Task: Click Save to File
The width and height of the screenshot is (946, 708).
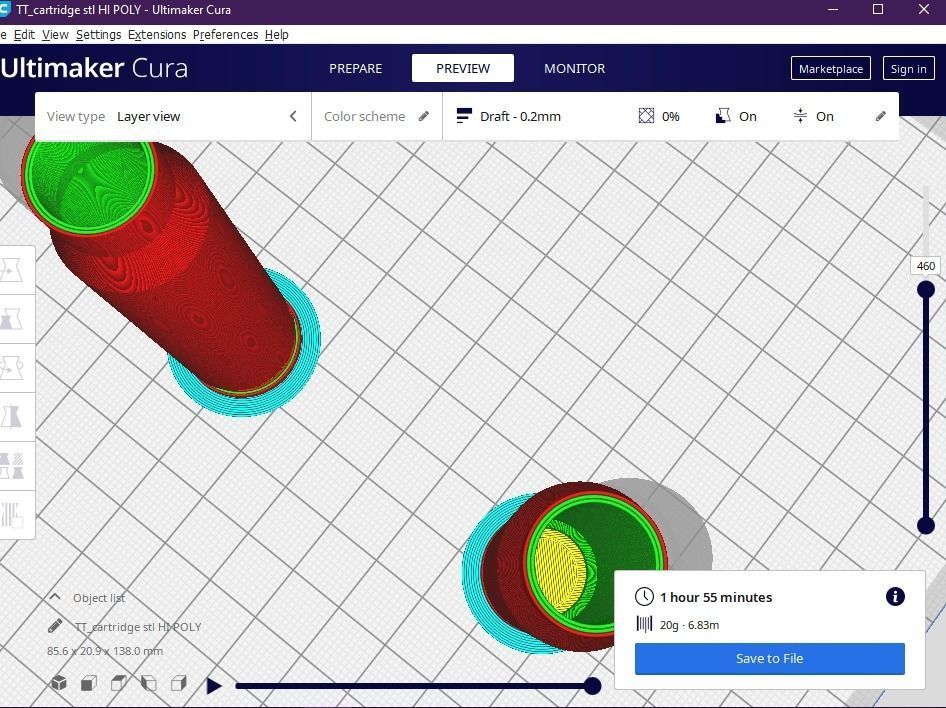Action: click(x=769, y=659)
